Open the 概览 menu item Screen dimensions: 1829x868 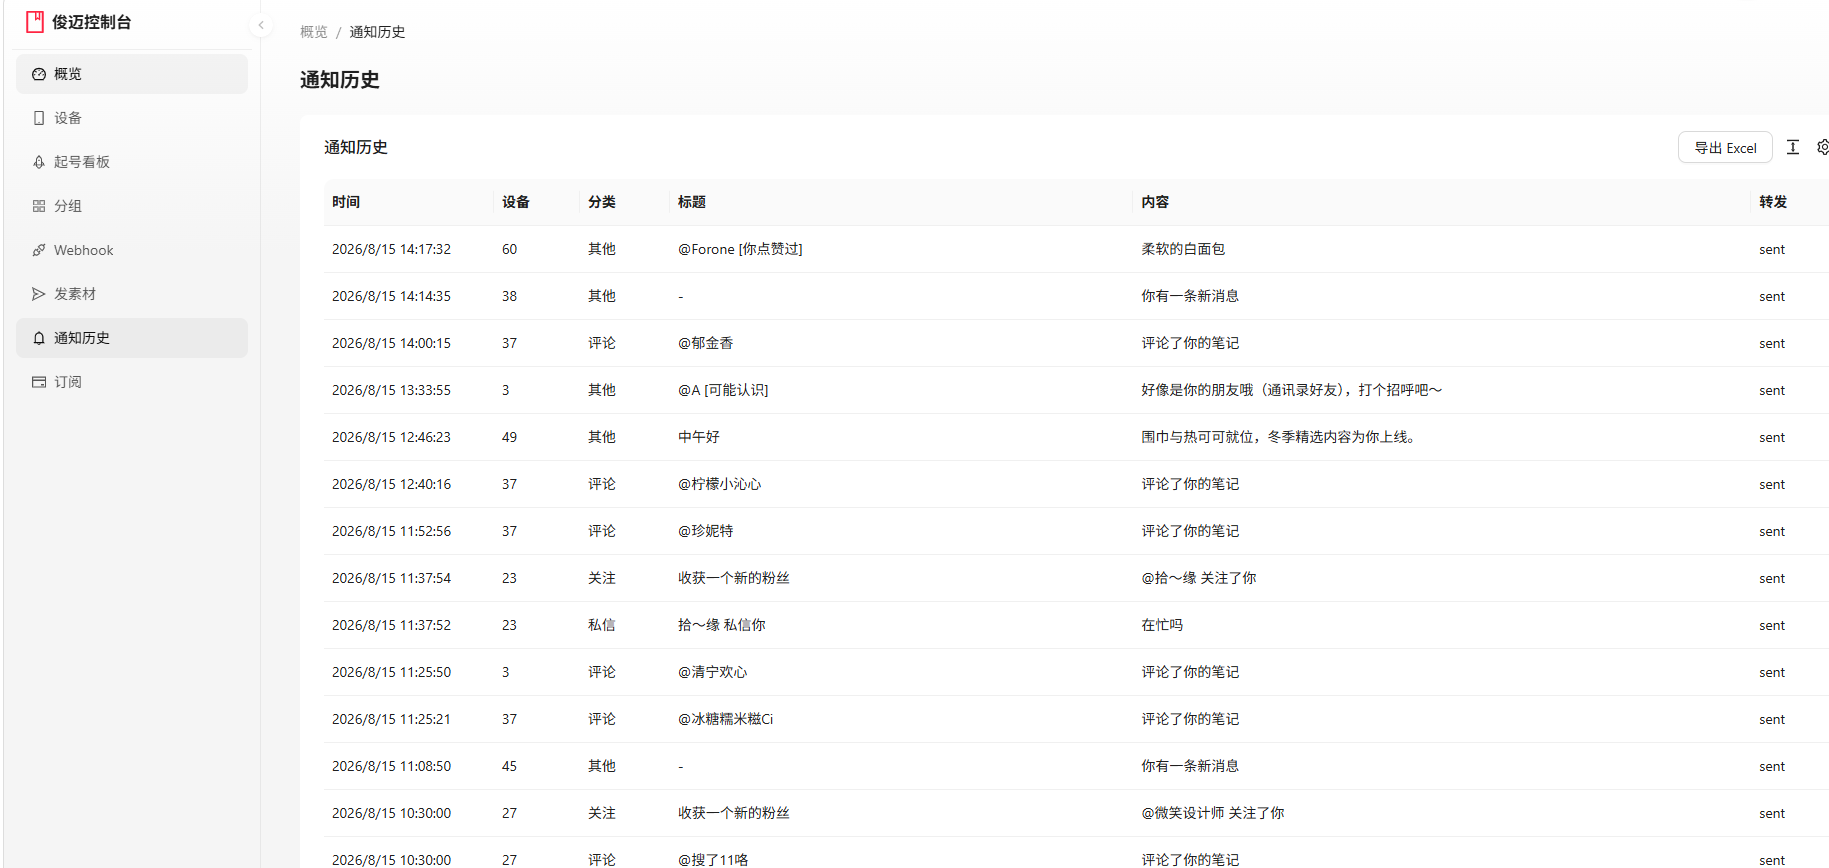(132, 74)
